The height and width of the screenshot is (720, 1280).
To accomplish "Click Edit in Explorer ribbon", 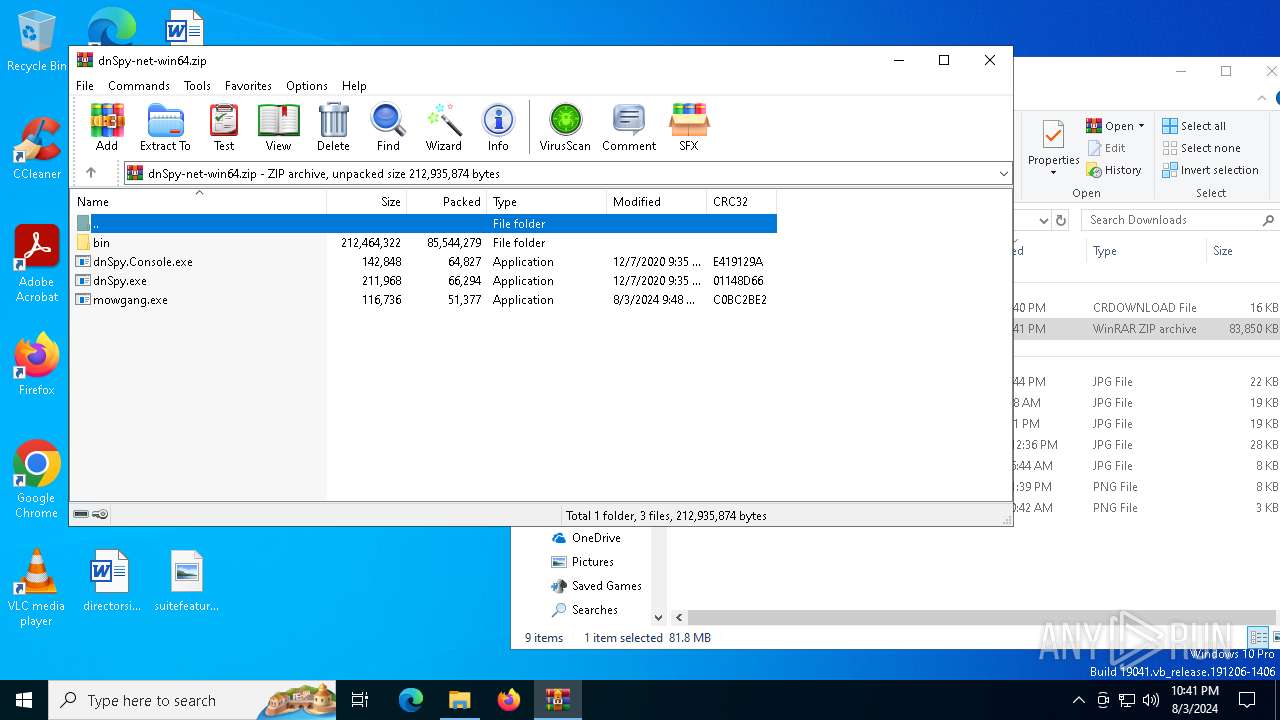I will pos(1106,148).
